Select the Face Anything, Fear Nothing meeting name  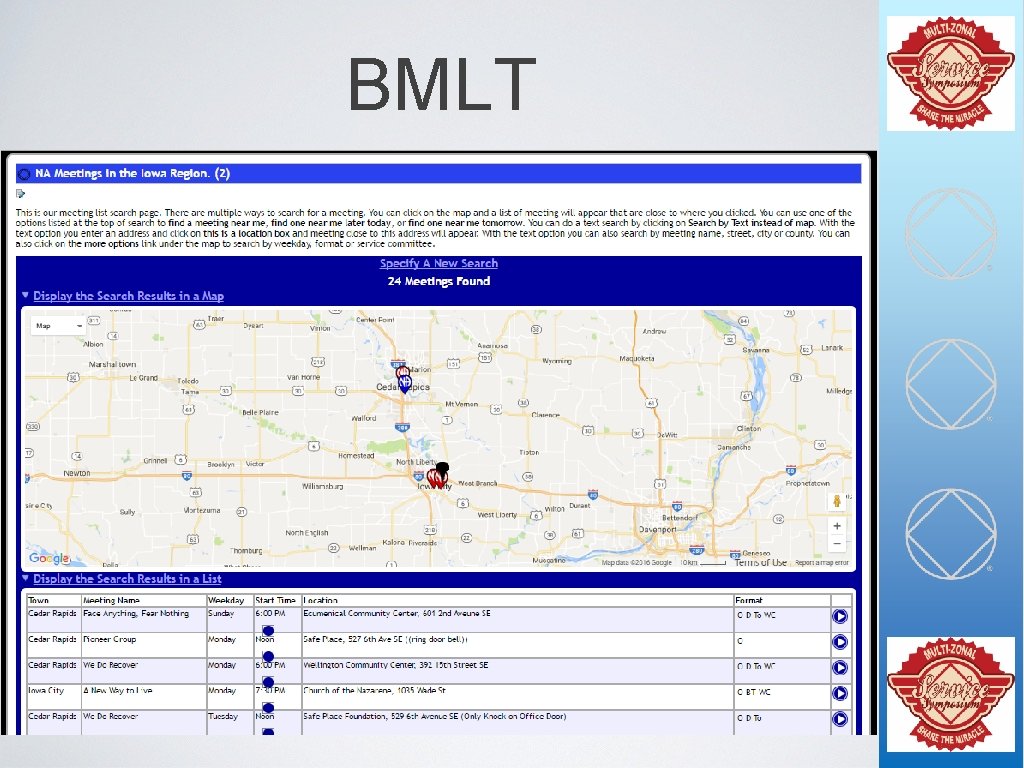[136, 614]
